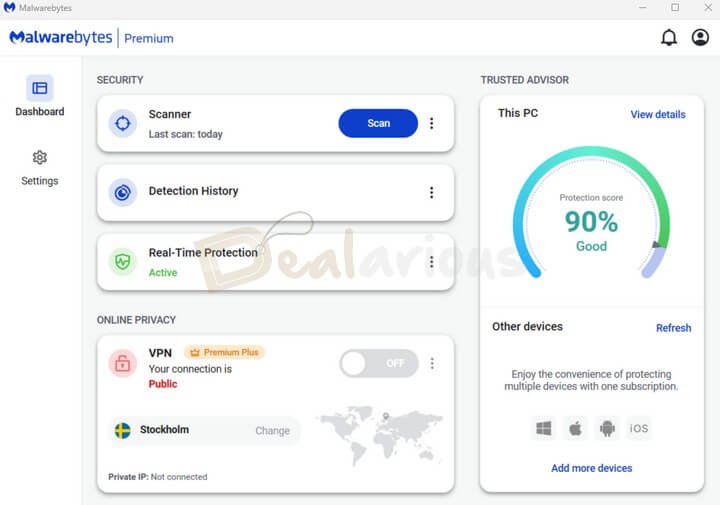Click the protection score gauge
This screenshot has height=505, width=720.
(591, 212)
